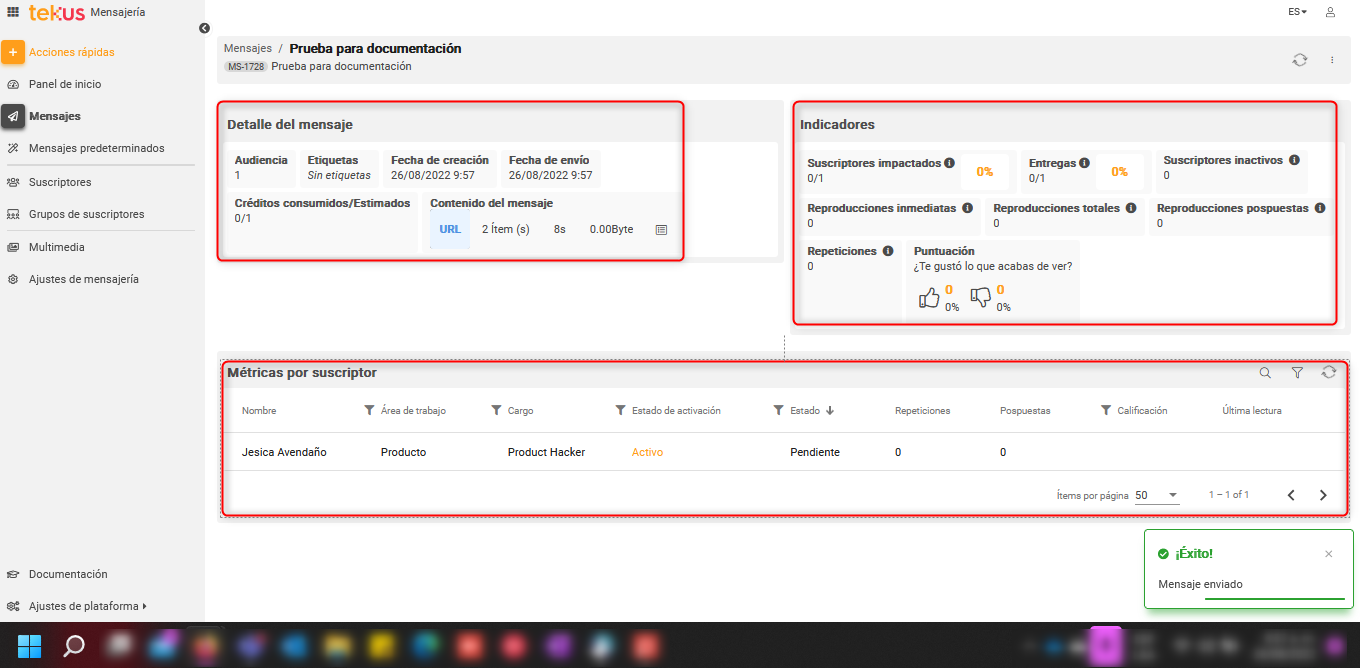Screen dimensions: 1360x668
Task: Go to Multimedia in the sidebar
Action: (x=56, y=247)
